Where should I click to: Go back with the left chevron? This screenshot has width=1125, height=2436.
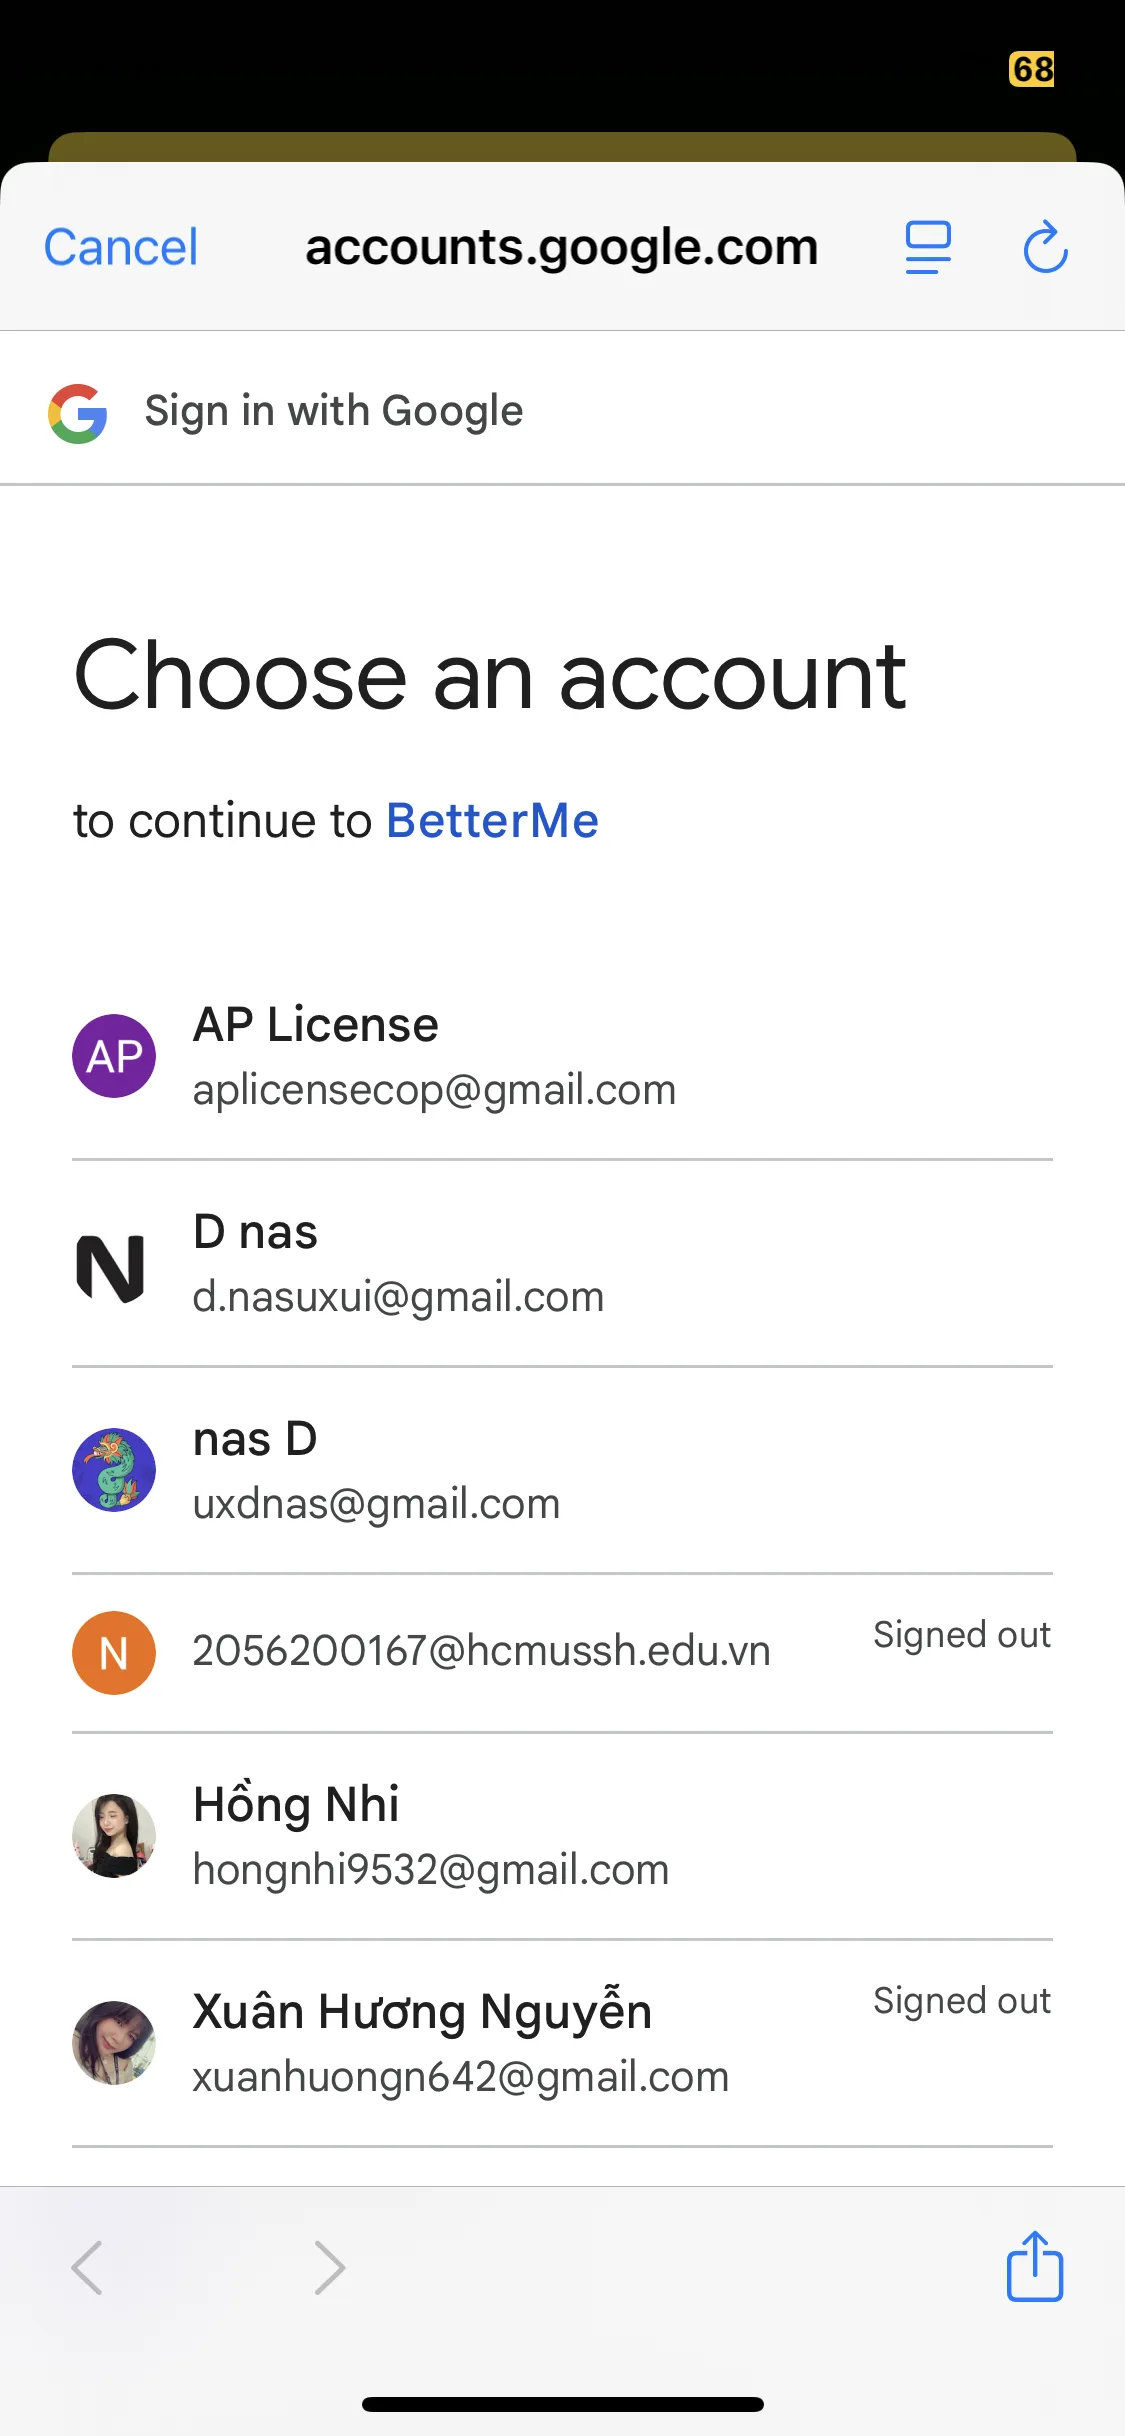[88, 2267]
